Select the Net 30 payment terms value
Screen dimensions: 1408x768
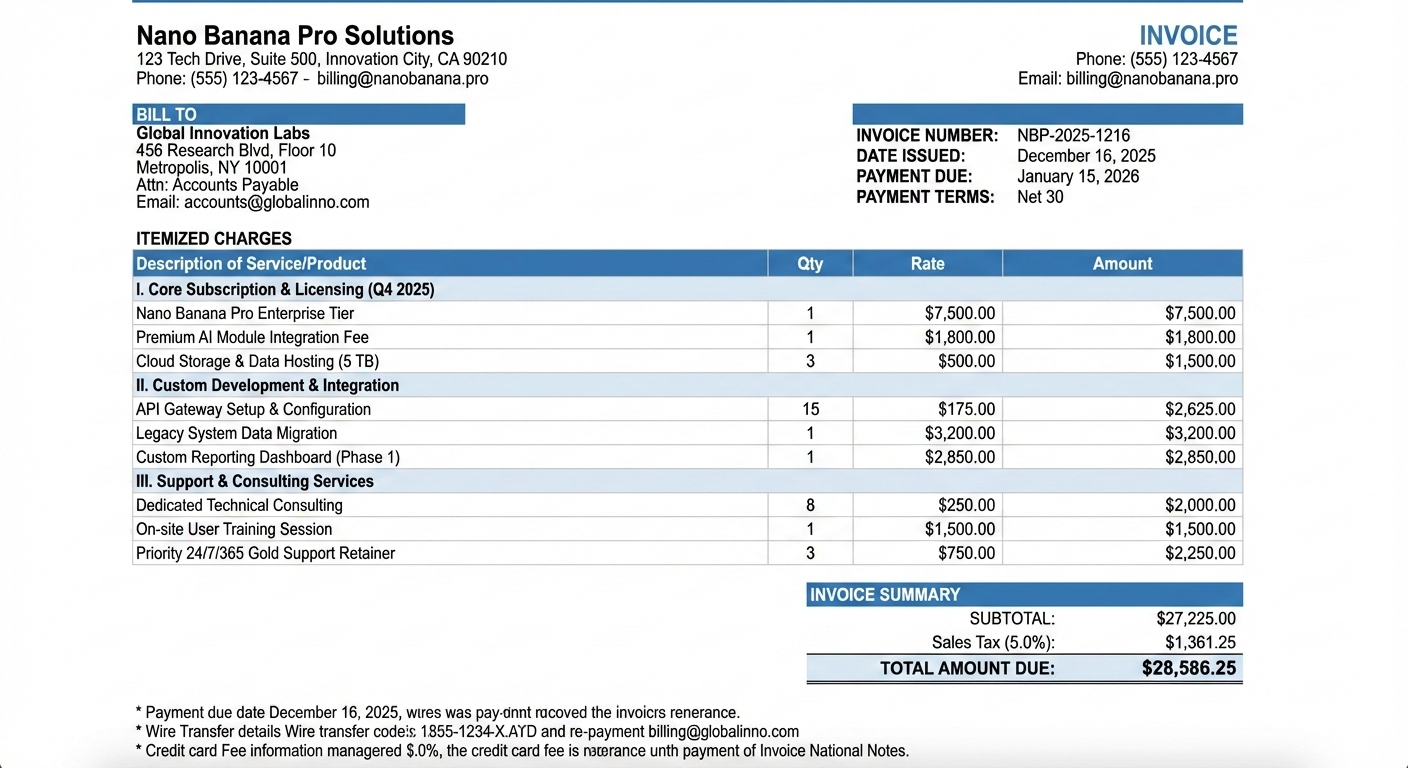pyautogui.click(x=1040, y=197)
